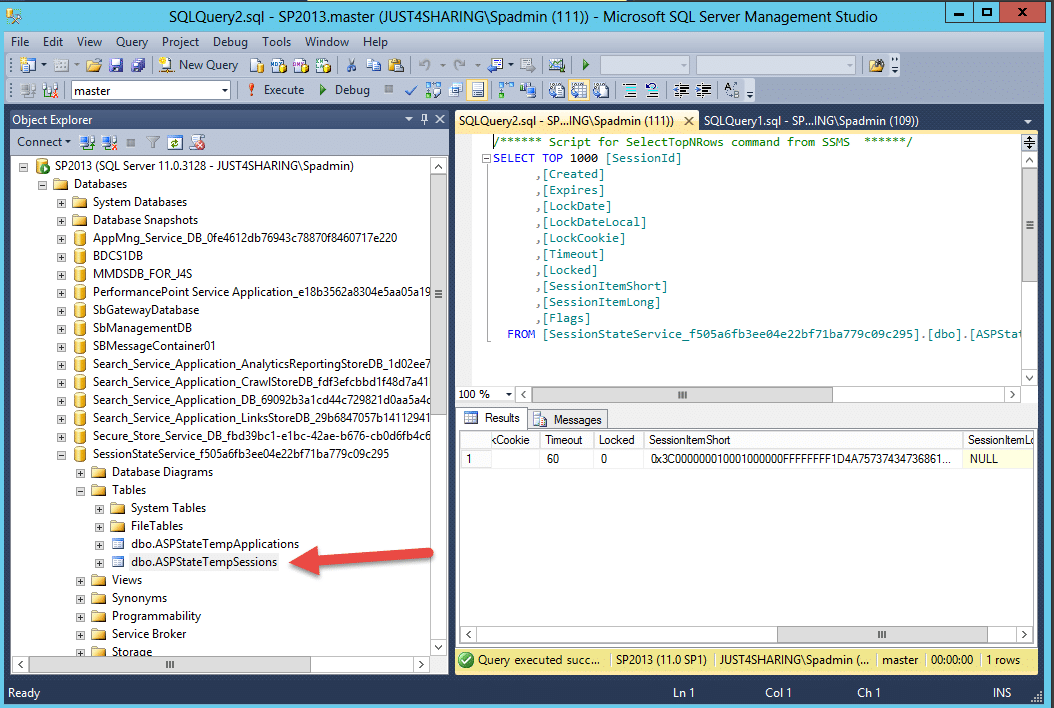Toggle IntelliSense Enabled button
This screenshot has width=1054, height=708.
478,90
